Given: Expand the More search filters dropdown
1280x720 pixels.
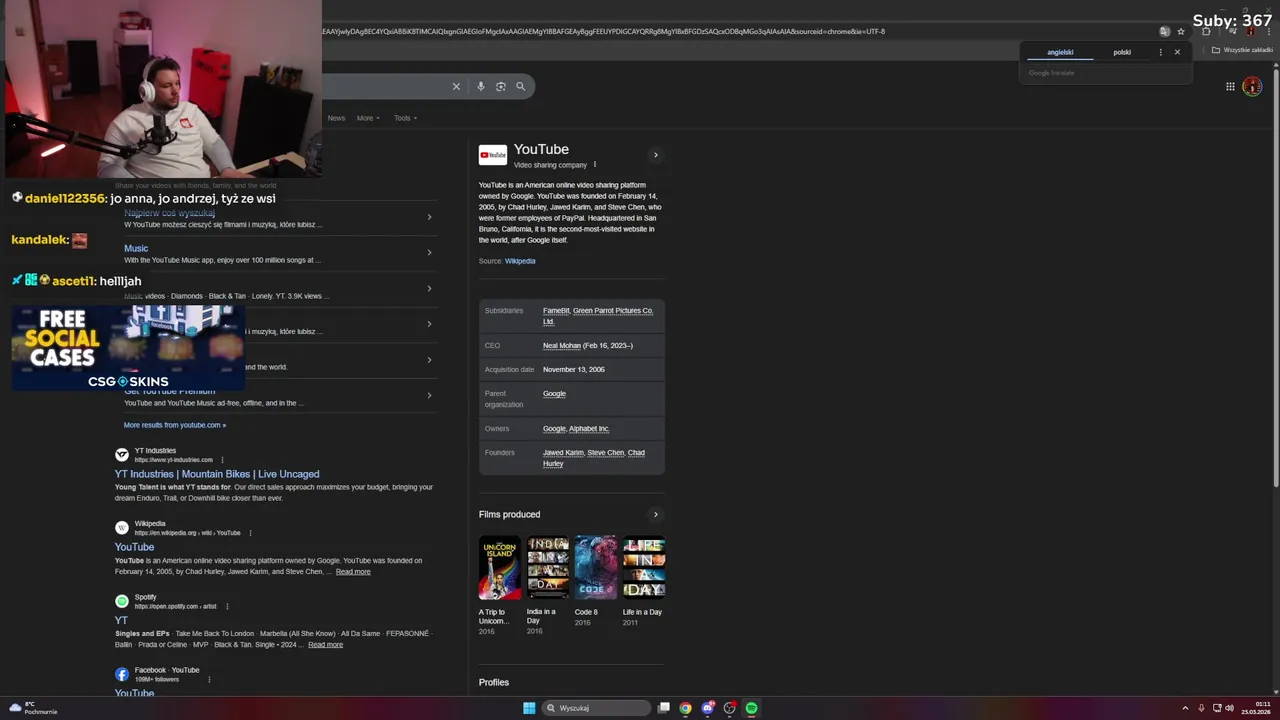Looking at the screenshot, I should (x=368, y=118).
